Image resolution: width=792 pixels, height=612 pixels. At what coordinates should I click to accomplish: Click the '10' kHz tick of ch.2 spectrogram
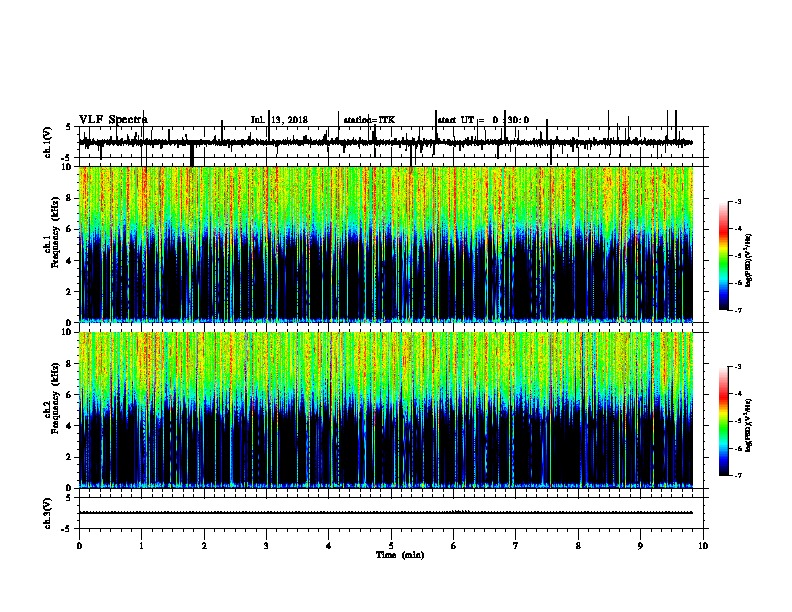click(67, 332)
